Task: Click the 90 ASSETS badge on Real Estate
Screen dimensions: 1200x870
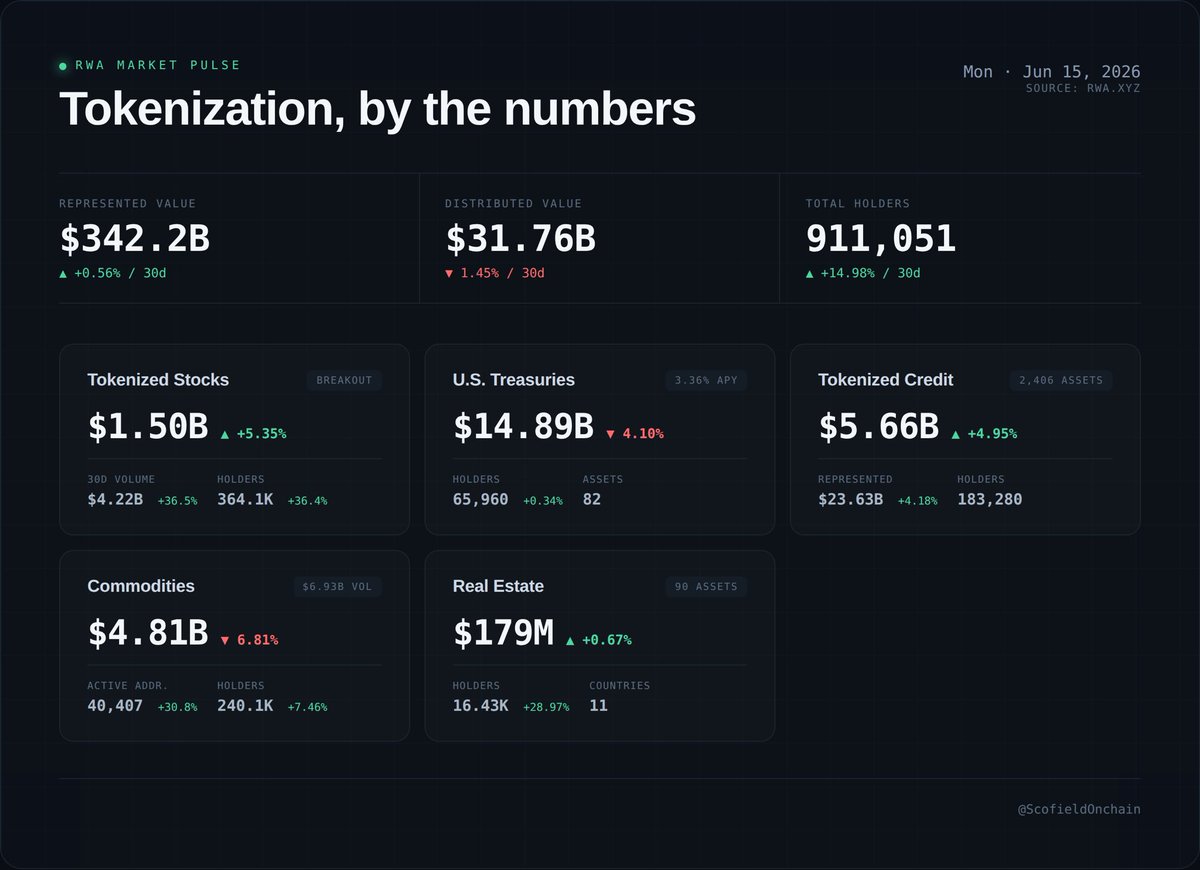Action: point(706,587)
